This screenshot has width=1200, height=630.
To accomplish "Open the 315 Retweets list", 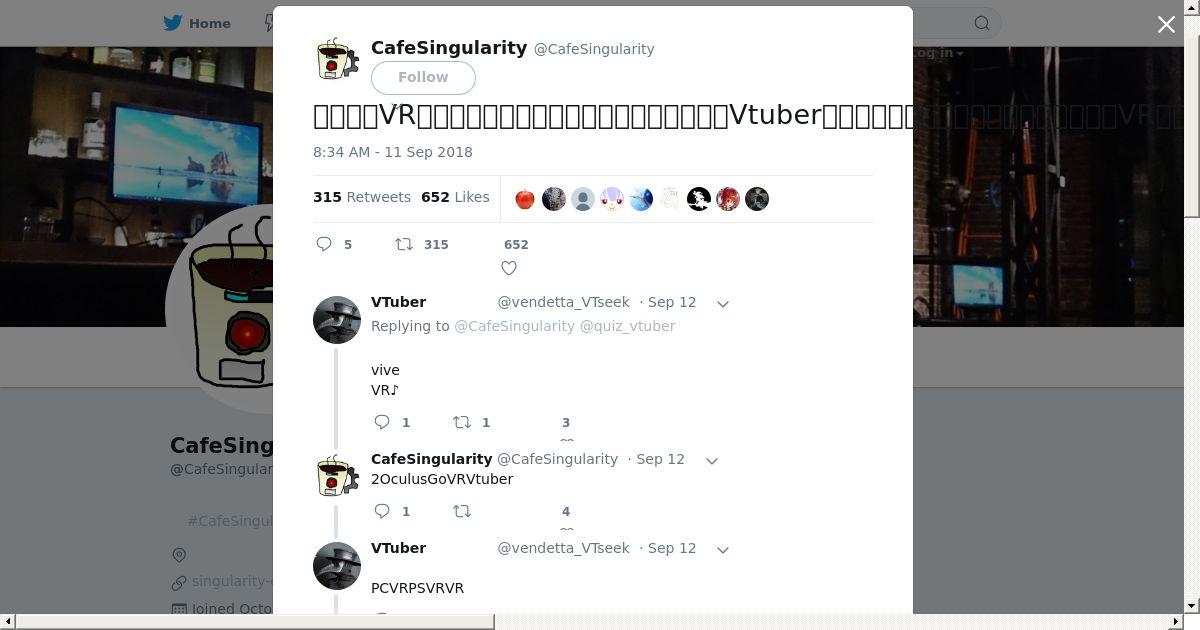I will pos(362,197).
